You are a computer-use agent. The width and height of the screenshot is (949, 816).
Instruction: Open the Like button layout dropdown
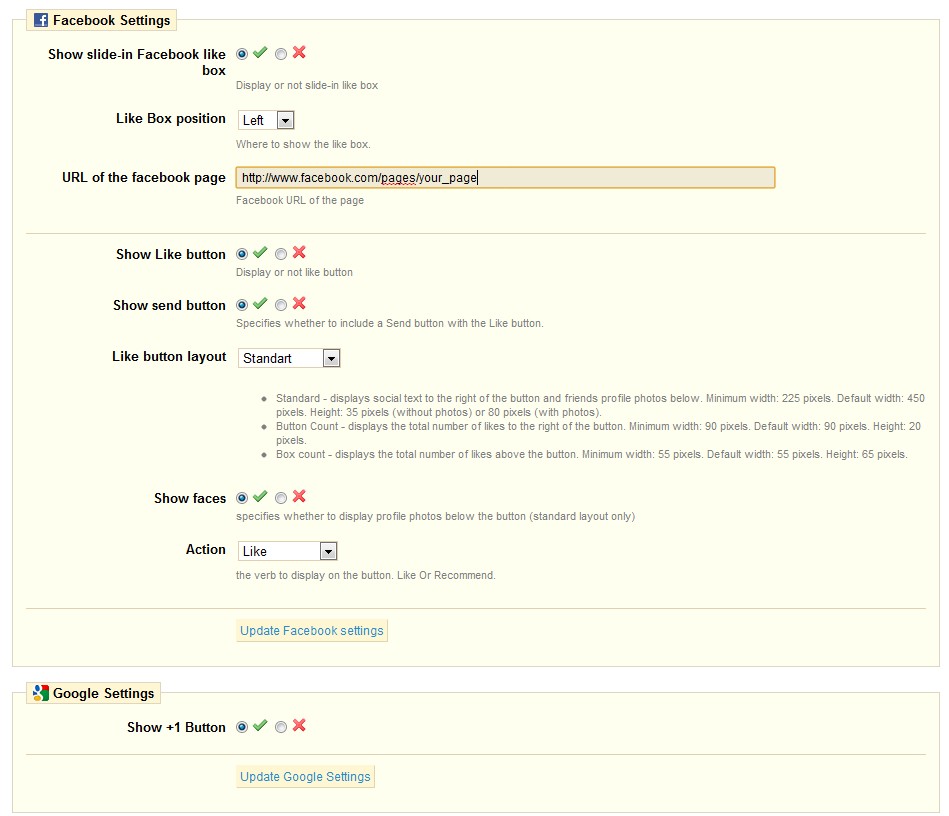289,358
